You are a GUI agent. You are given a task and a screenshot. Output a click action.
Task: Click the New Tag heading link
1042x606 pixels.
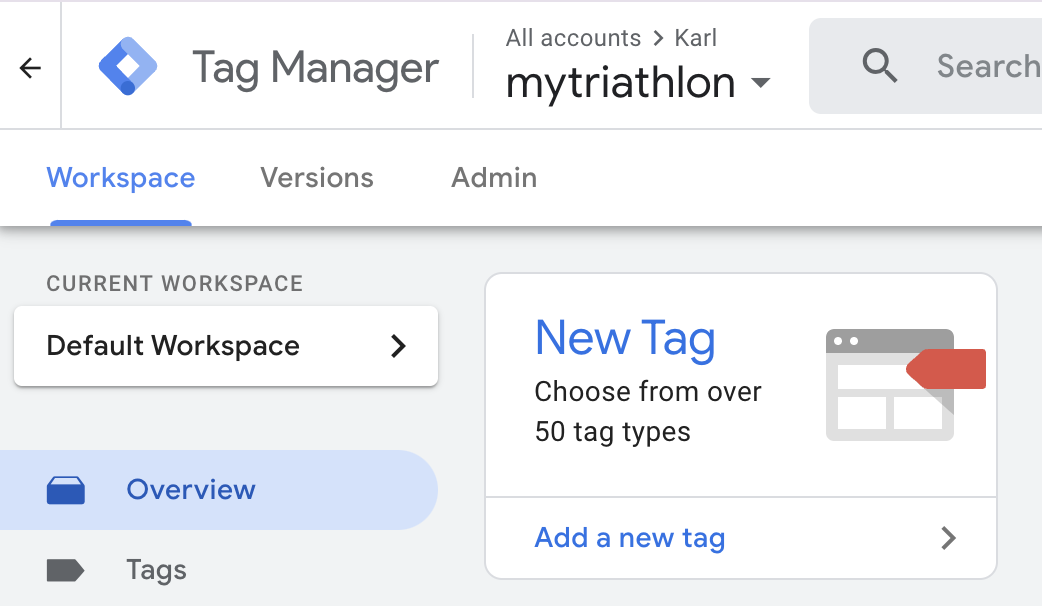(625, 338)
